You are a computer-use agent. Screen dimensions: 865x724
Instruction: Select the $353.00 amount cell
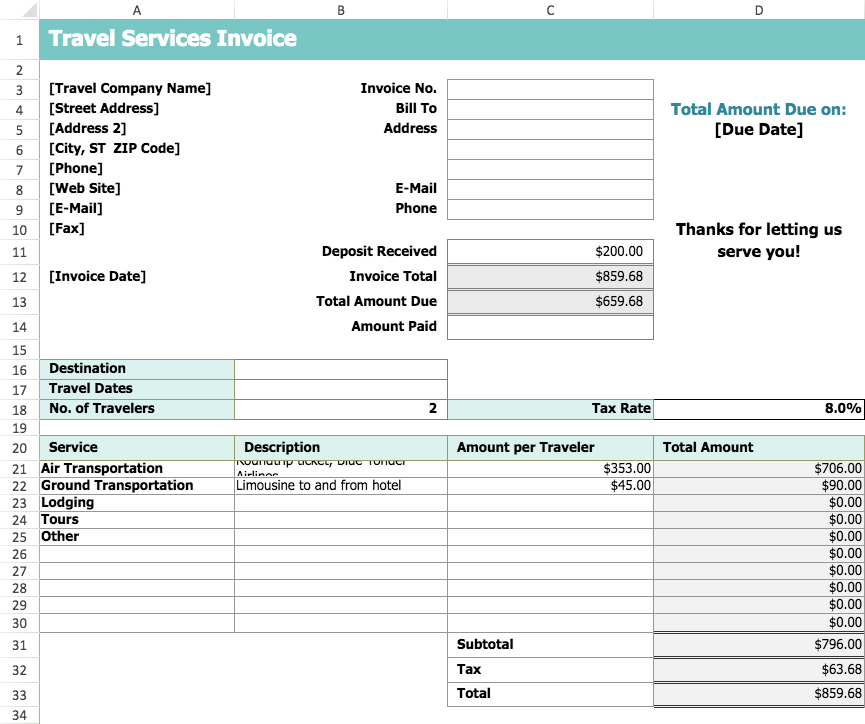tap(551, 469)
